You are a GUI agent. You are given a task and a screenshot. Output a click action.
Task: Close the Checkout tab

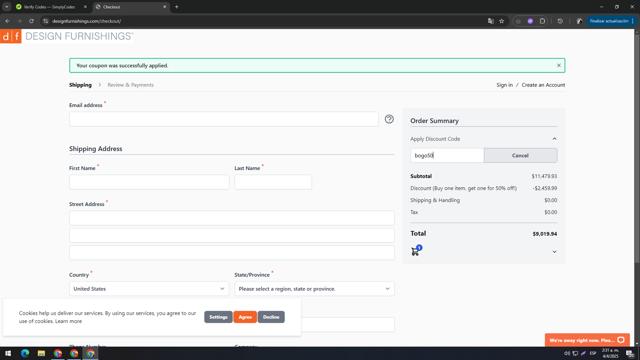[x=165, y=7]
